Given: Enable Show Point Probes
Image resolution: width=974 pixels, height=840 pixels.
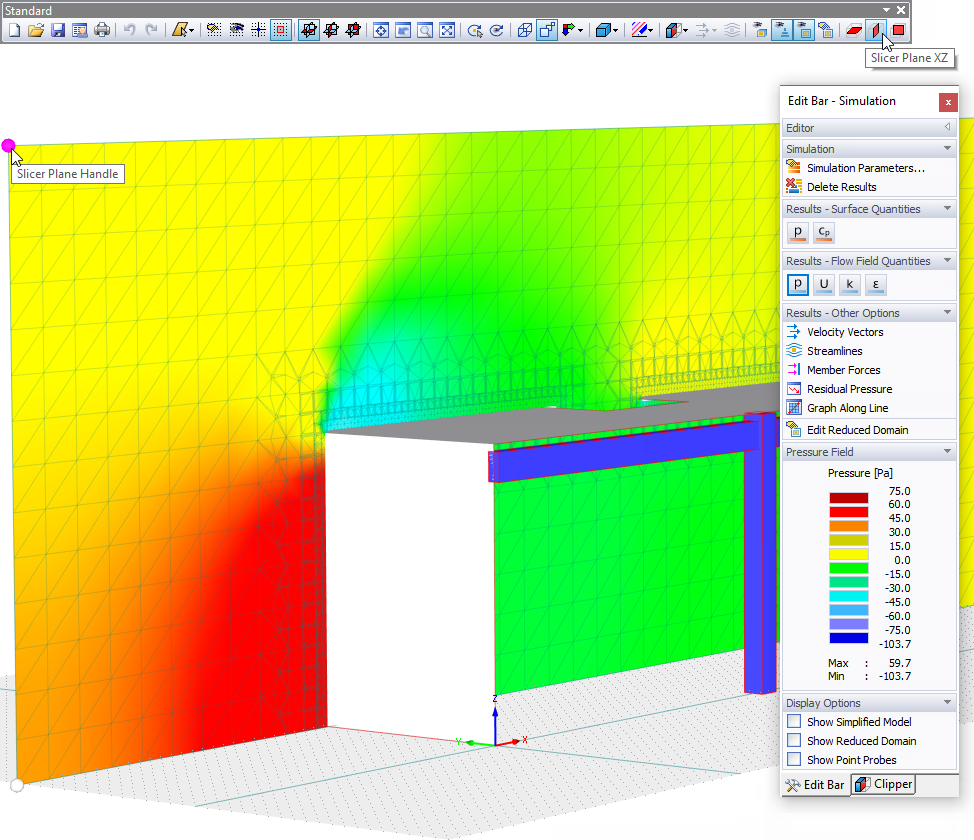Looking at the screenshot, I should [794, 759].
